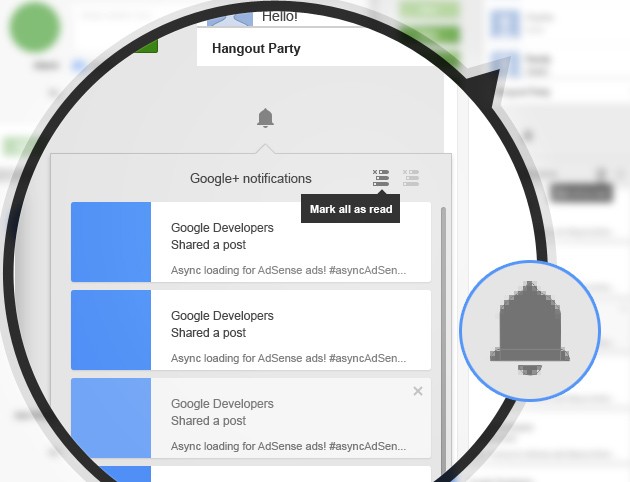Viewport: 630px width, 482px height.
Task: Click the second notification's blue thumbnail
Action: click(111, 330)
